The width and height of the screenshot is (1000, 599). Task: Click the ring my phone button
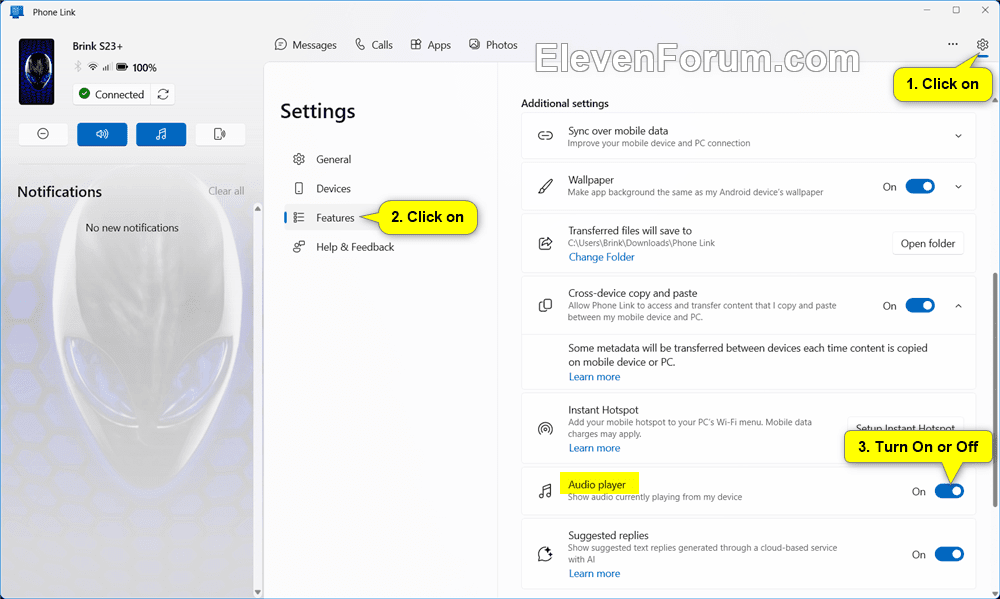(220, 134)
